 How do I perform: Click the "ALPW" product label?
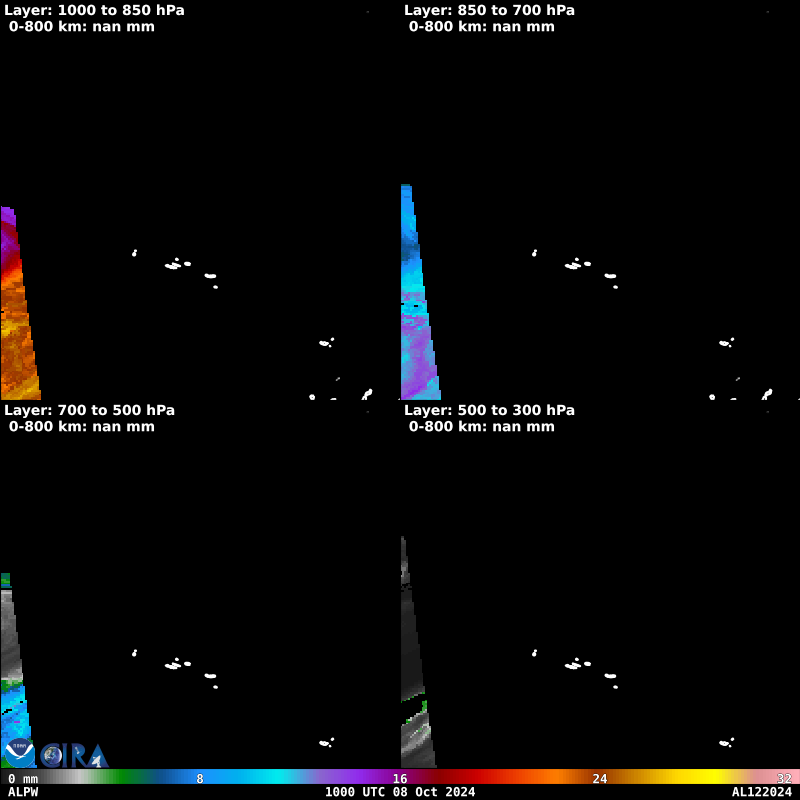tap(23, 792)
